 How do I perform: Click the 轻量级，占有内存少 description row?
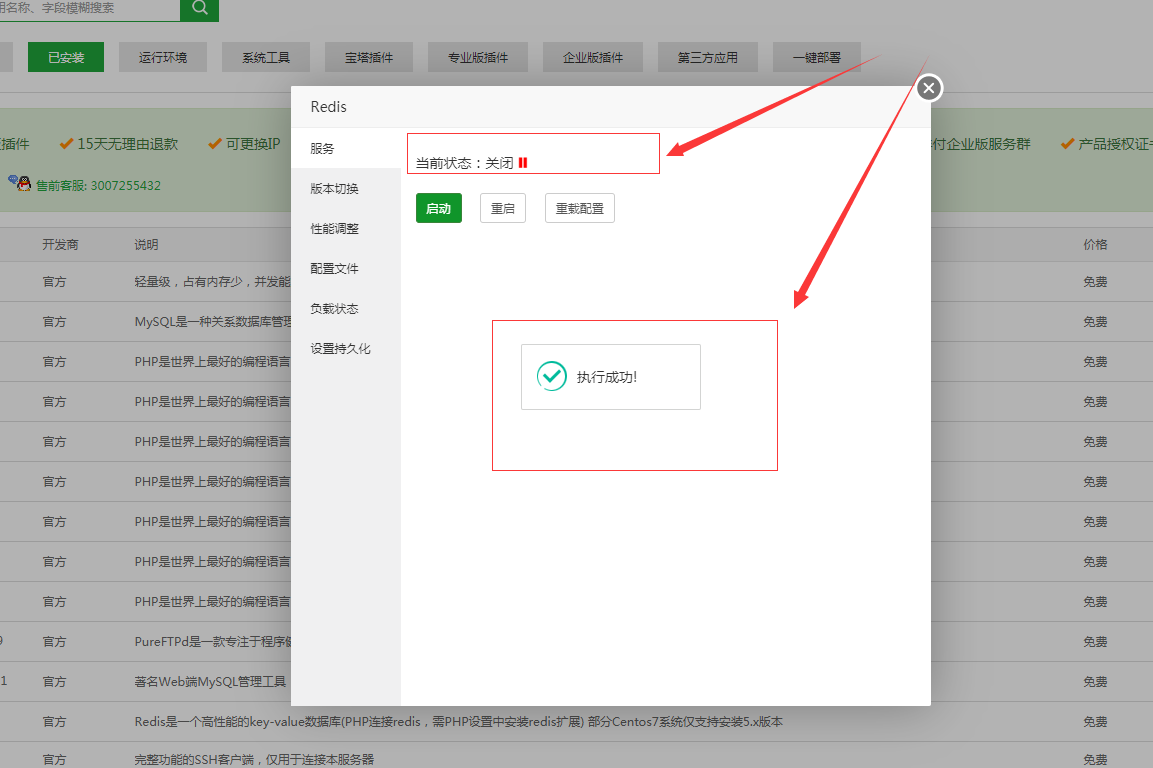point(213,282)
